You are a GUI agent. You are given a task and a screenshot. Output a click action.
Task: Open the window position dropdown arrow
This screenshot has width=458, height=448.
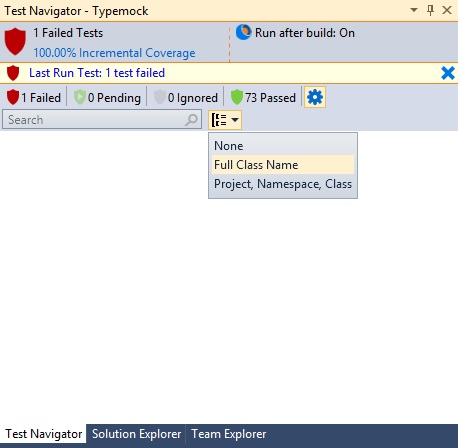414,10
